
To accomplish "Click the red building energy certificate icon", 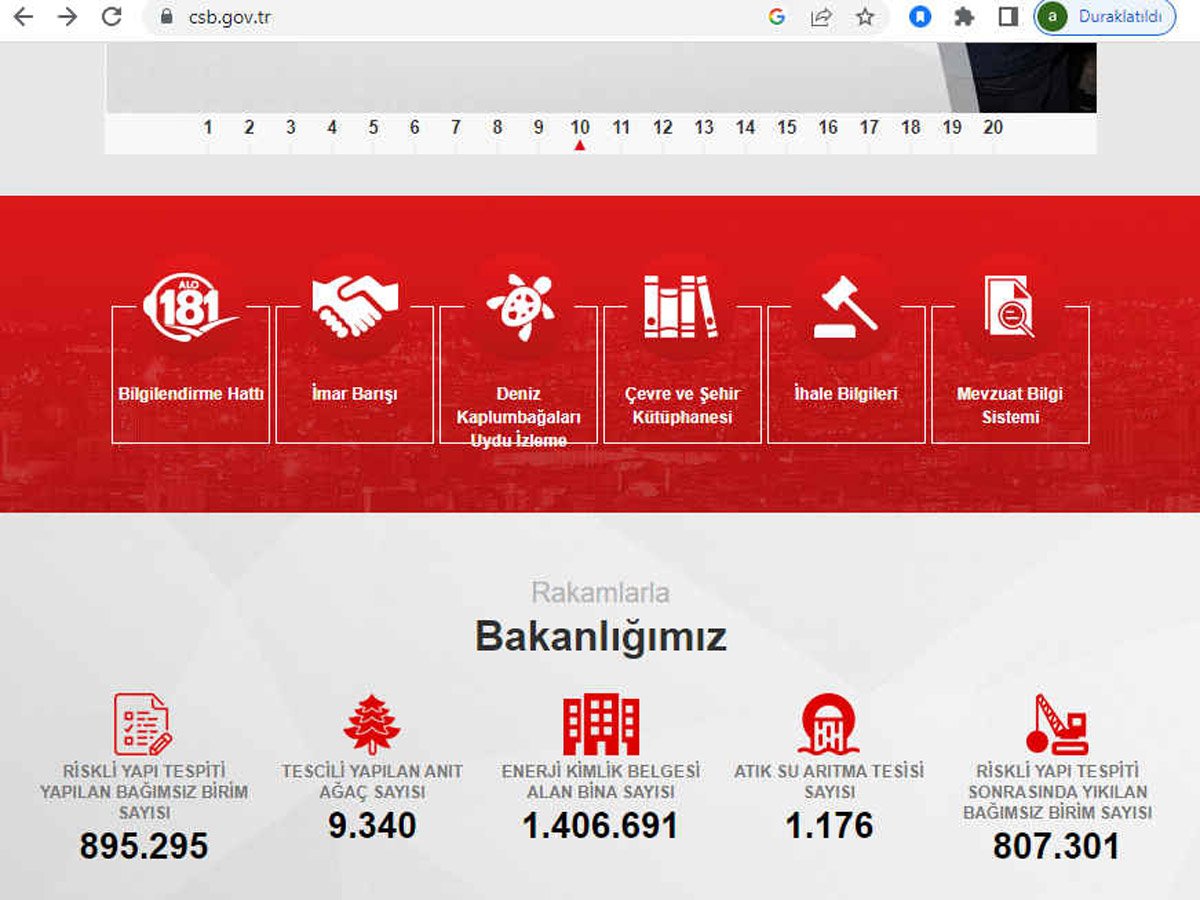I will click(601, 725).
